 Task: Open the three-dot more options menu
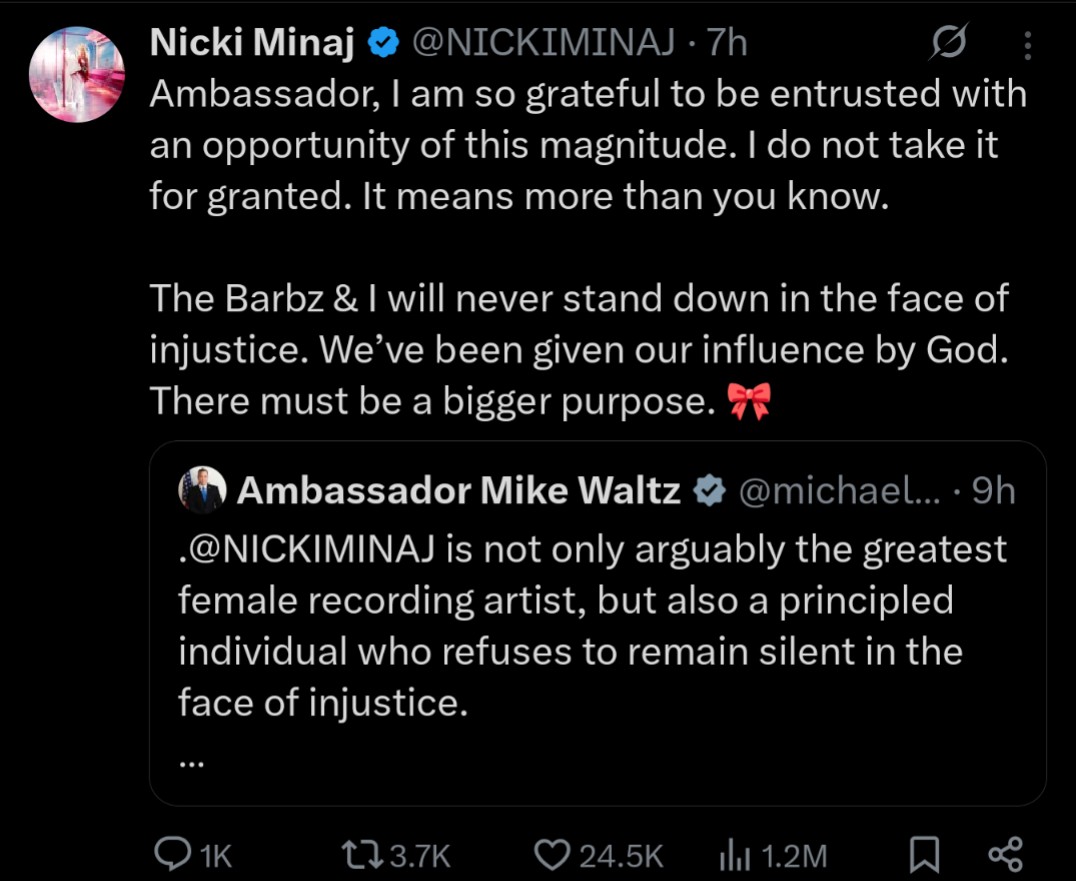click(x=1027, y=45)
